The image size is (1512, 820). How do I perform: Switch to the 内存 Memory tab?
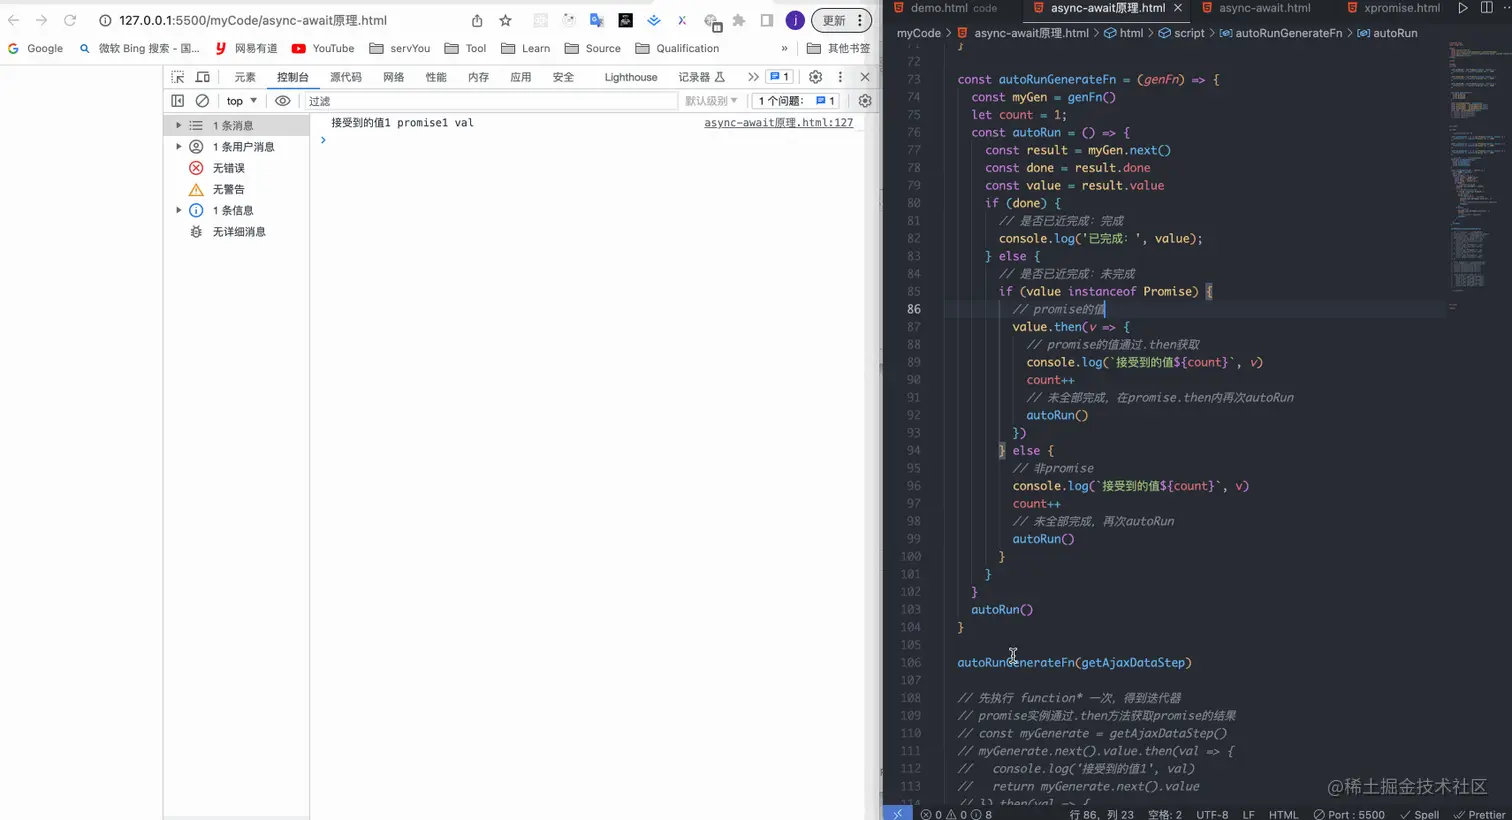479,77
